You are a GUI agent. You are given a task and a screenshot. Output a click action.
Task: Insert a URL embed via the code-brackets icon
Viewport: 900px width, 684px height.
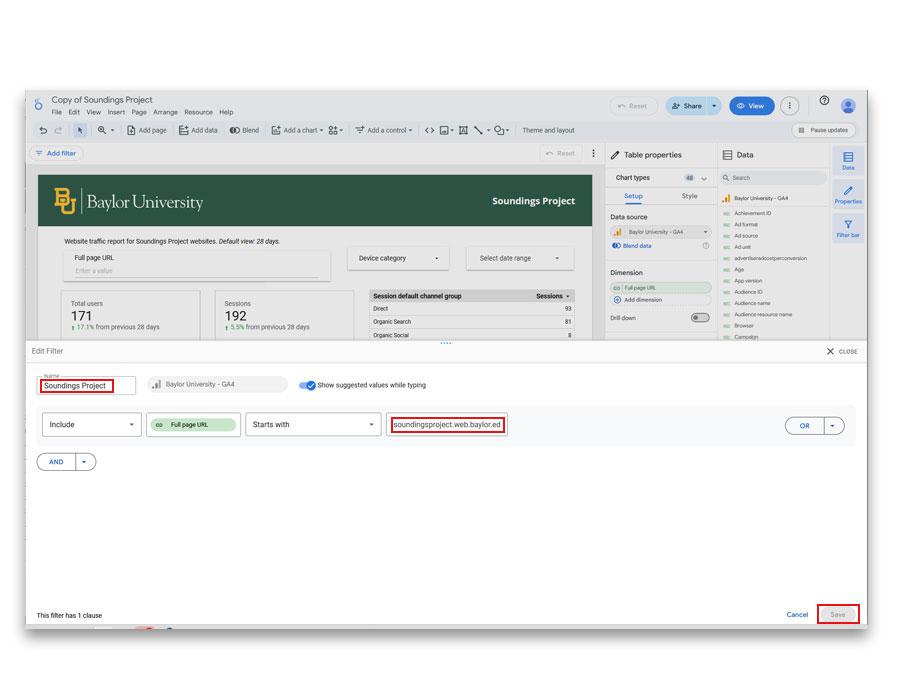[x=429, y=130]
